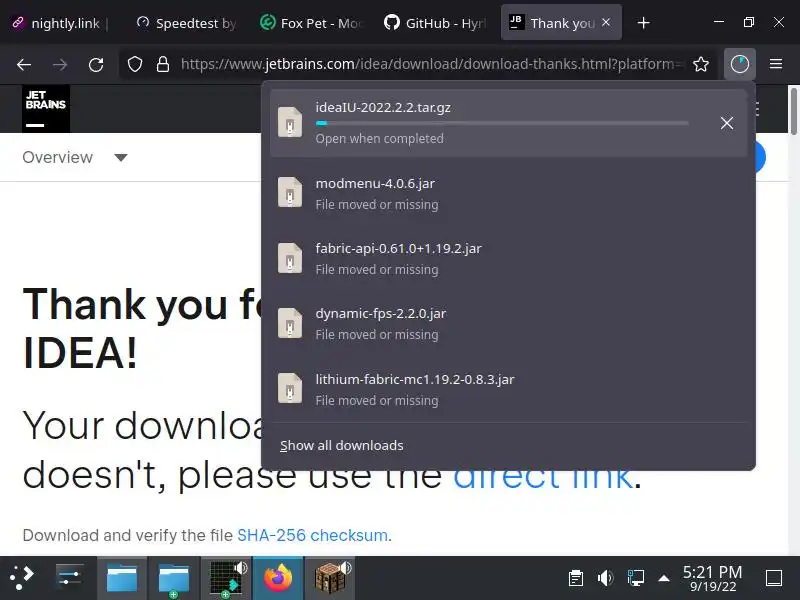This screenshot has height=600, width=800.
Task: Open the system settings taskbar icon
Action: coord(69,578)
